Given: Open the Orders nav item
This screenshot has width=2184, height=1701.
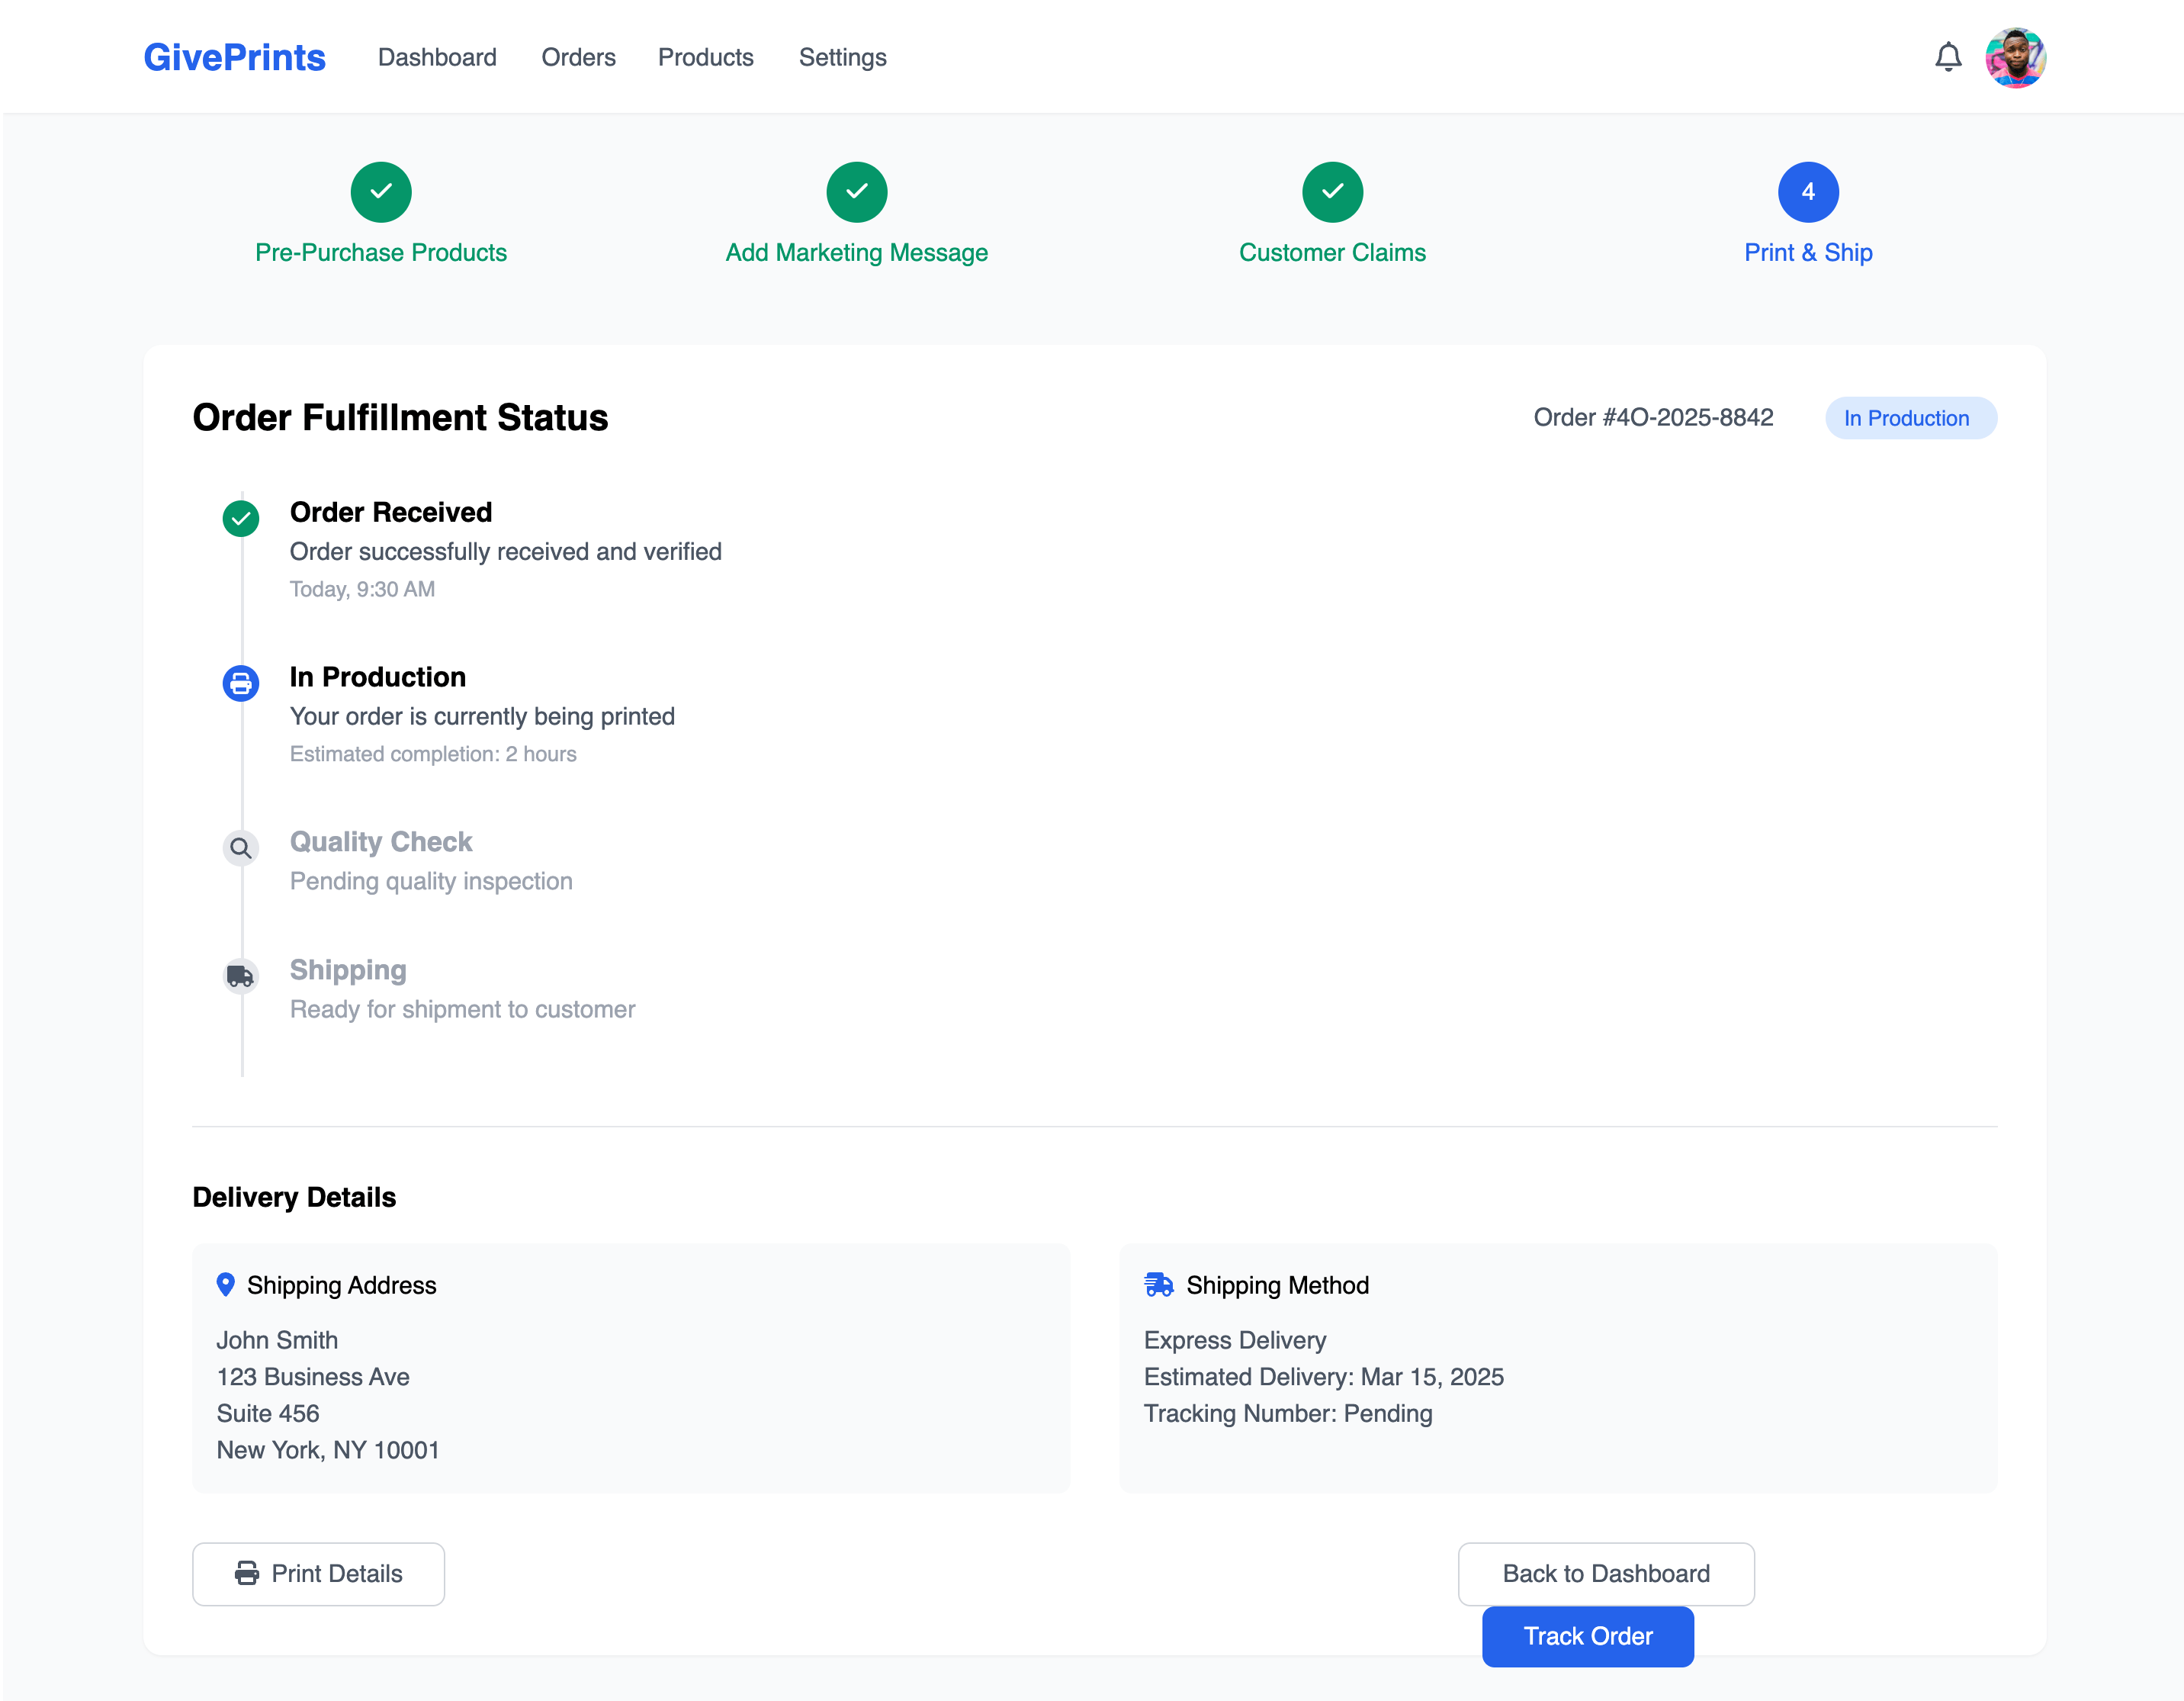Looking at the screenshot, I should 578,57.
